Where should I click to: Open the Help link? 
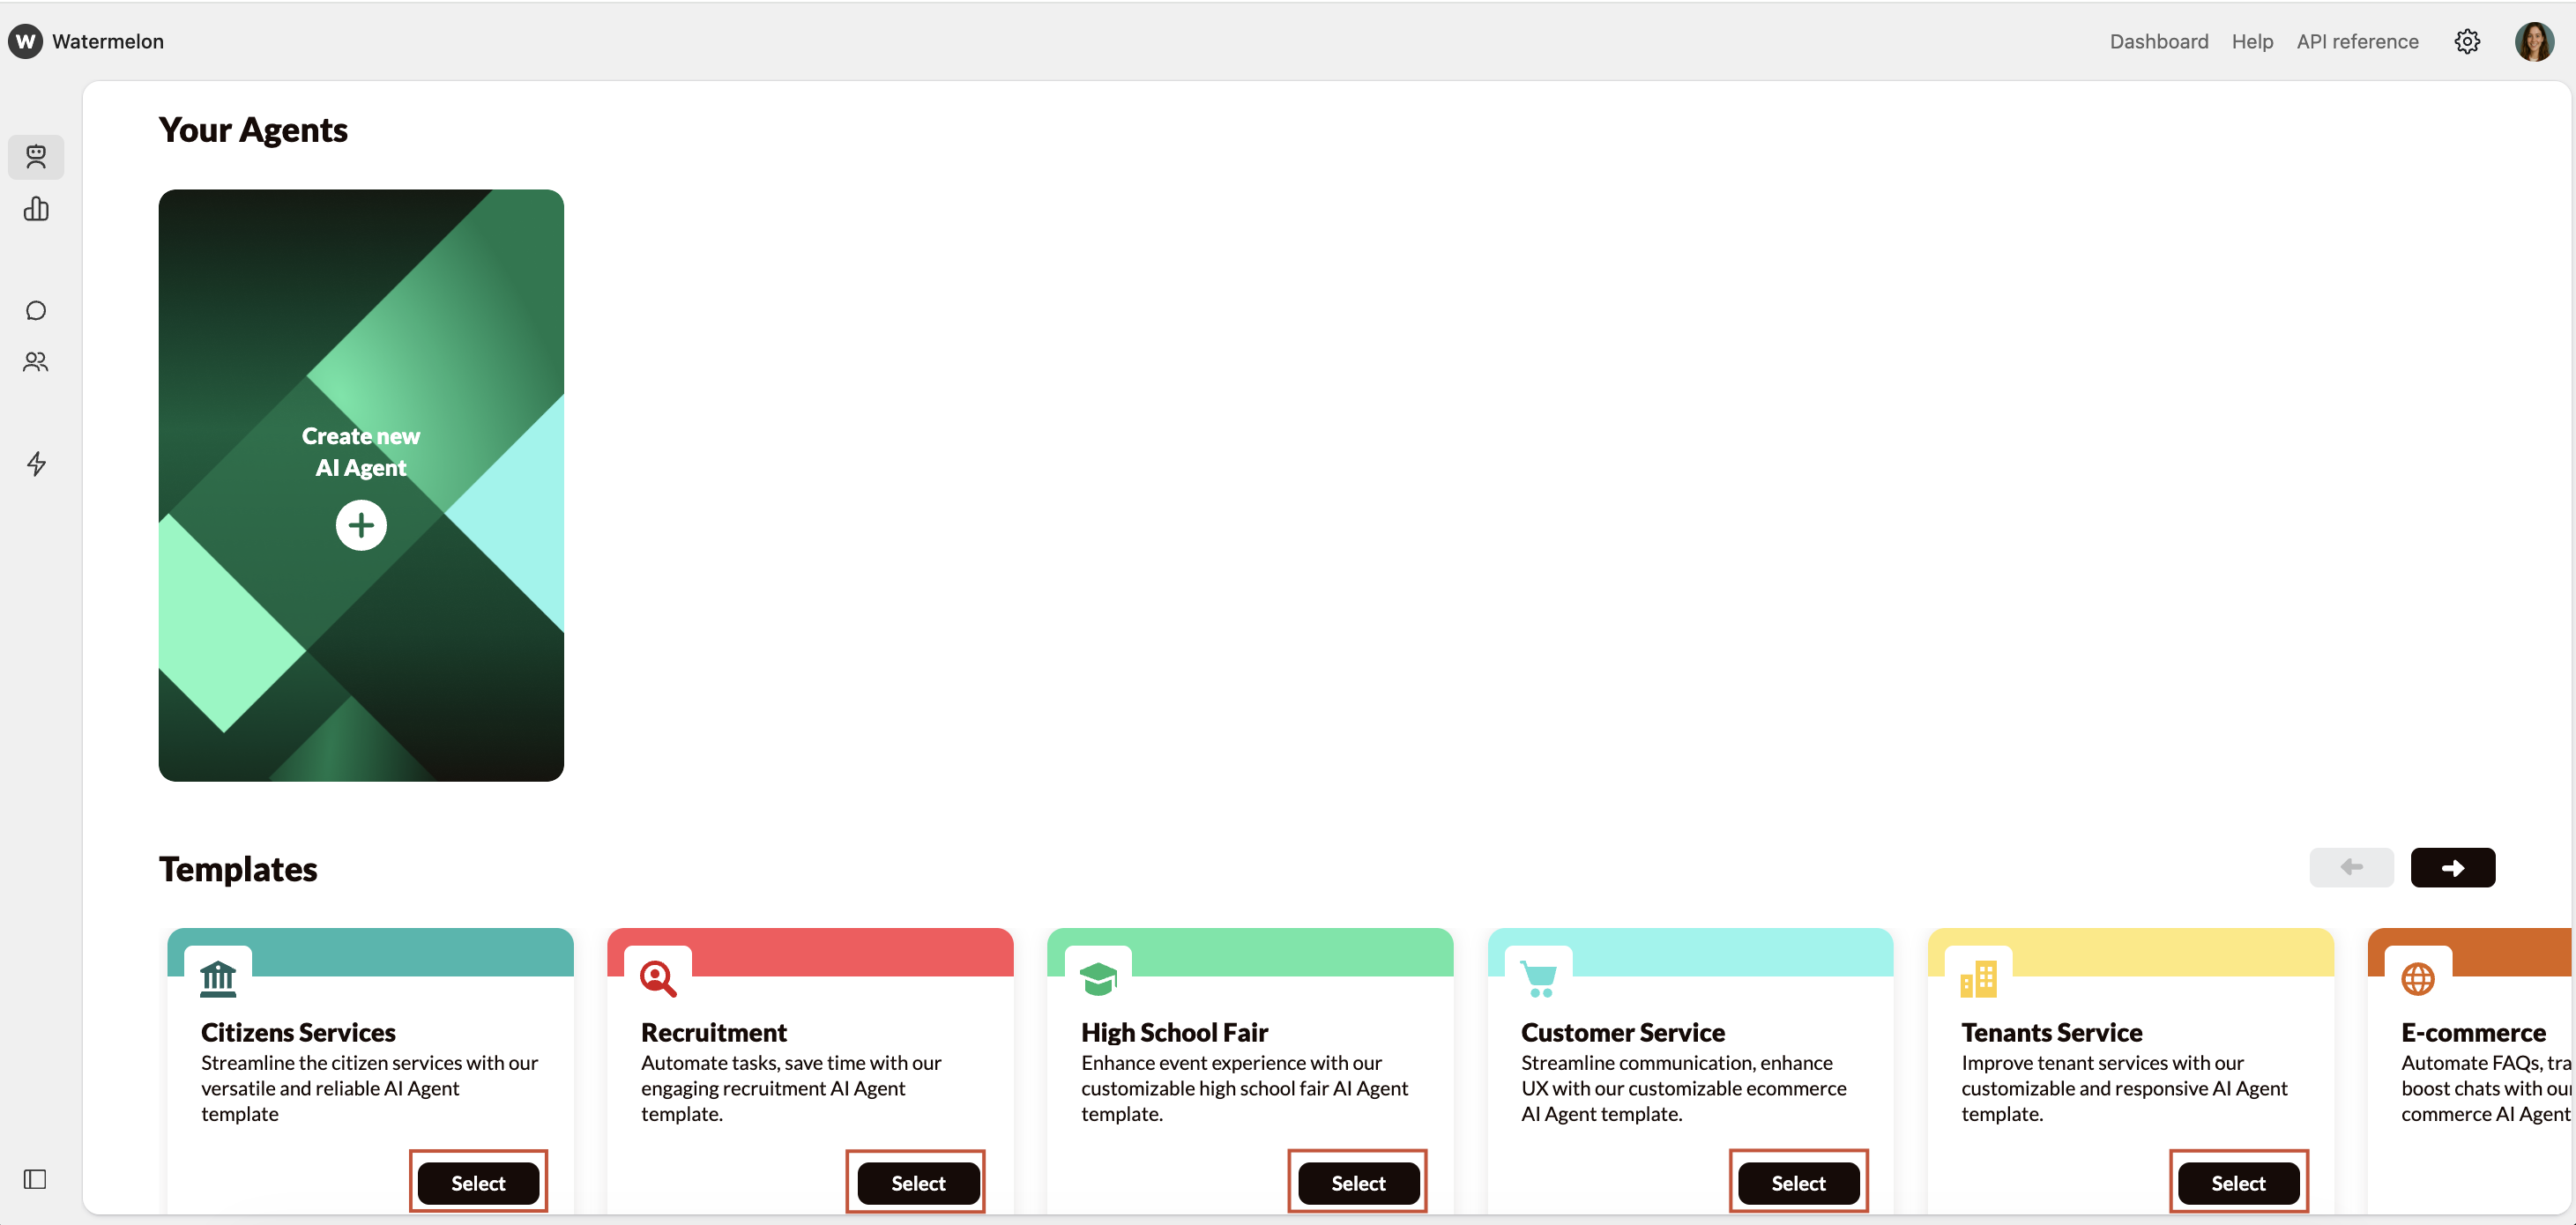[2251, 42]
